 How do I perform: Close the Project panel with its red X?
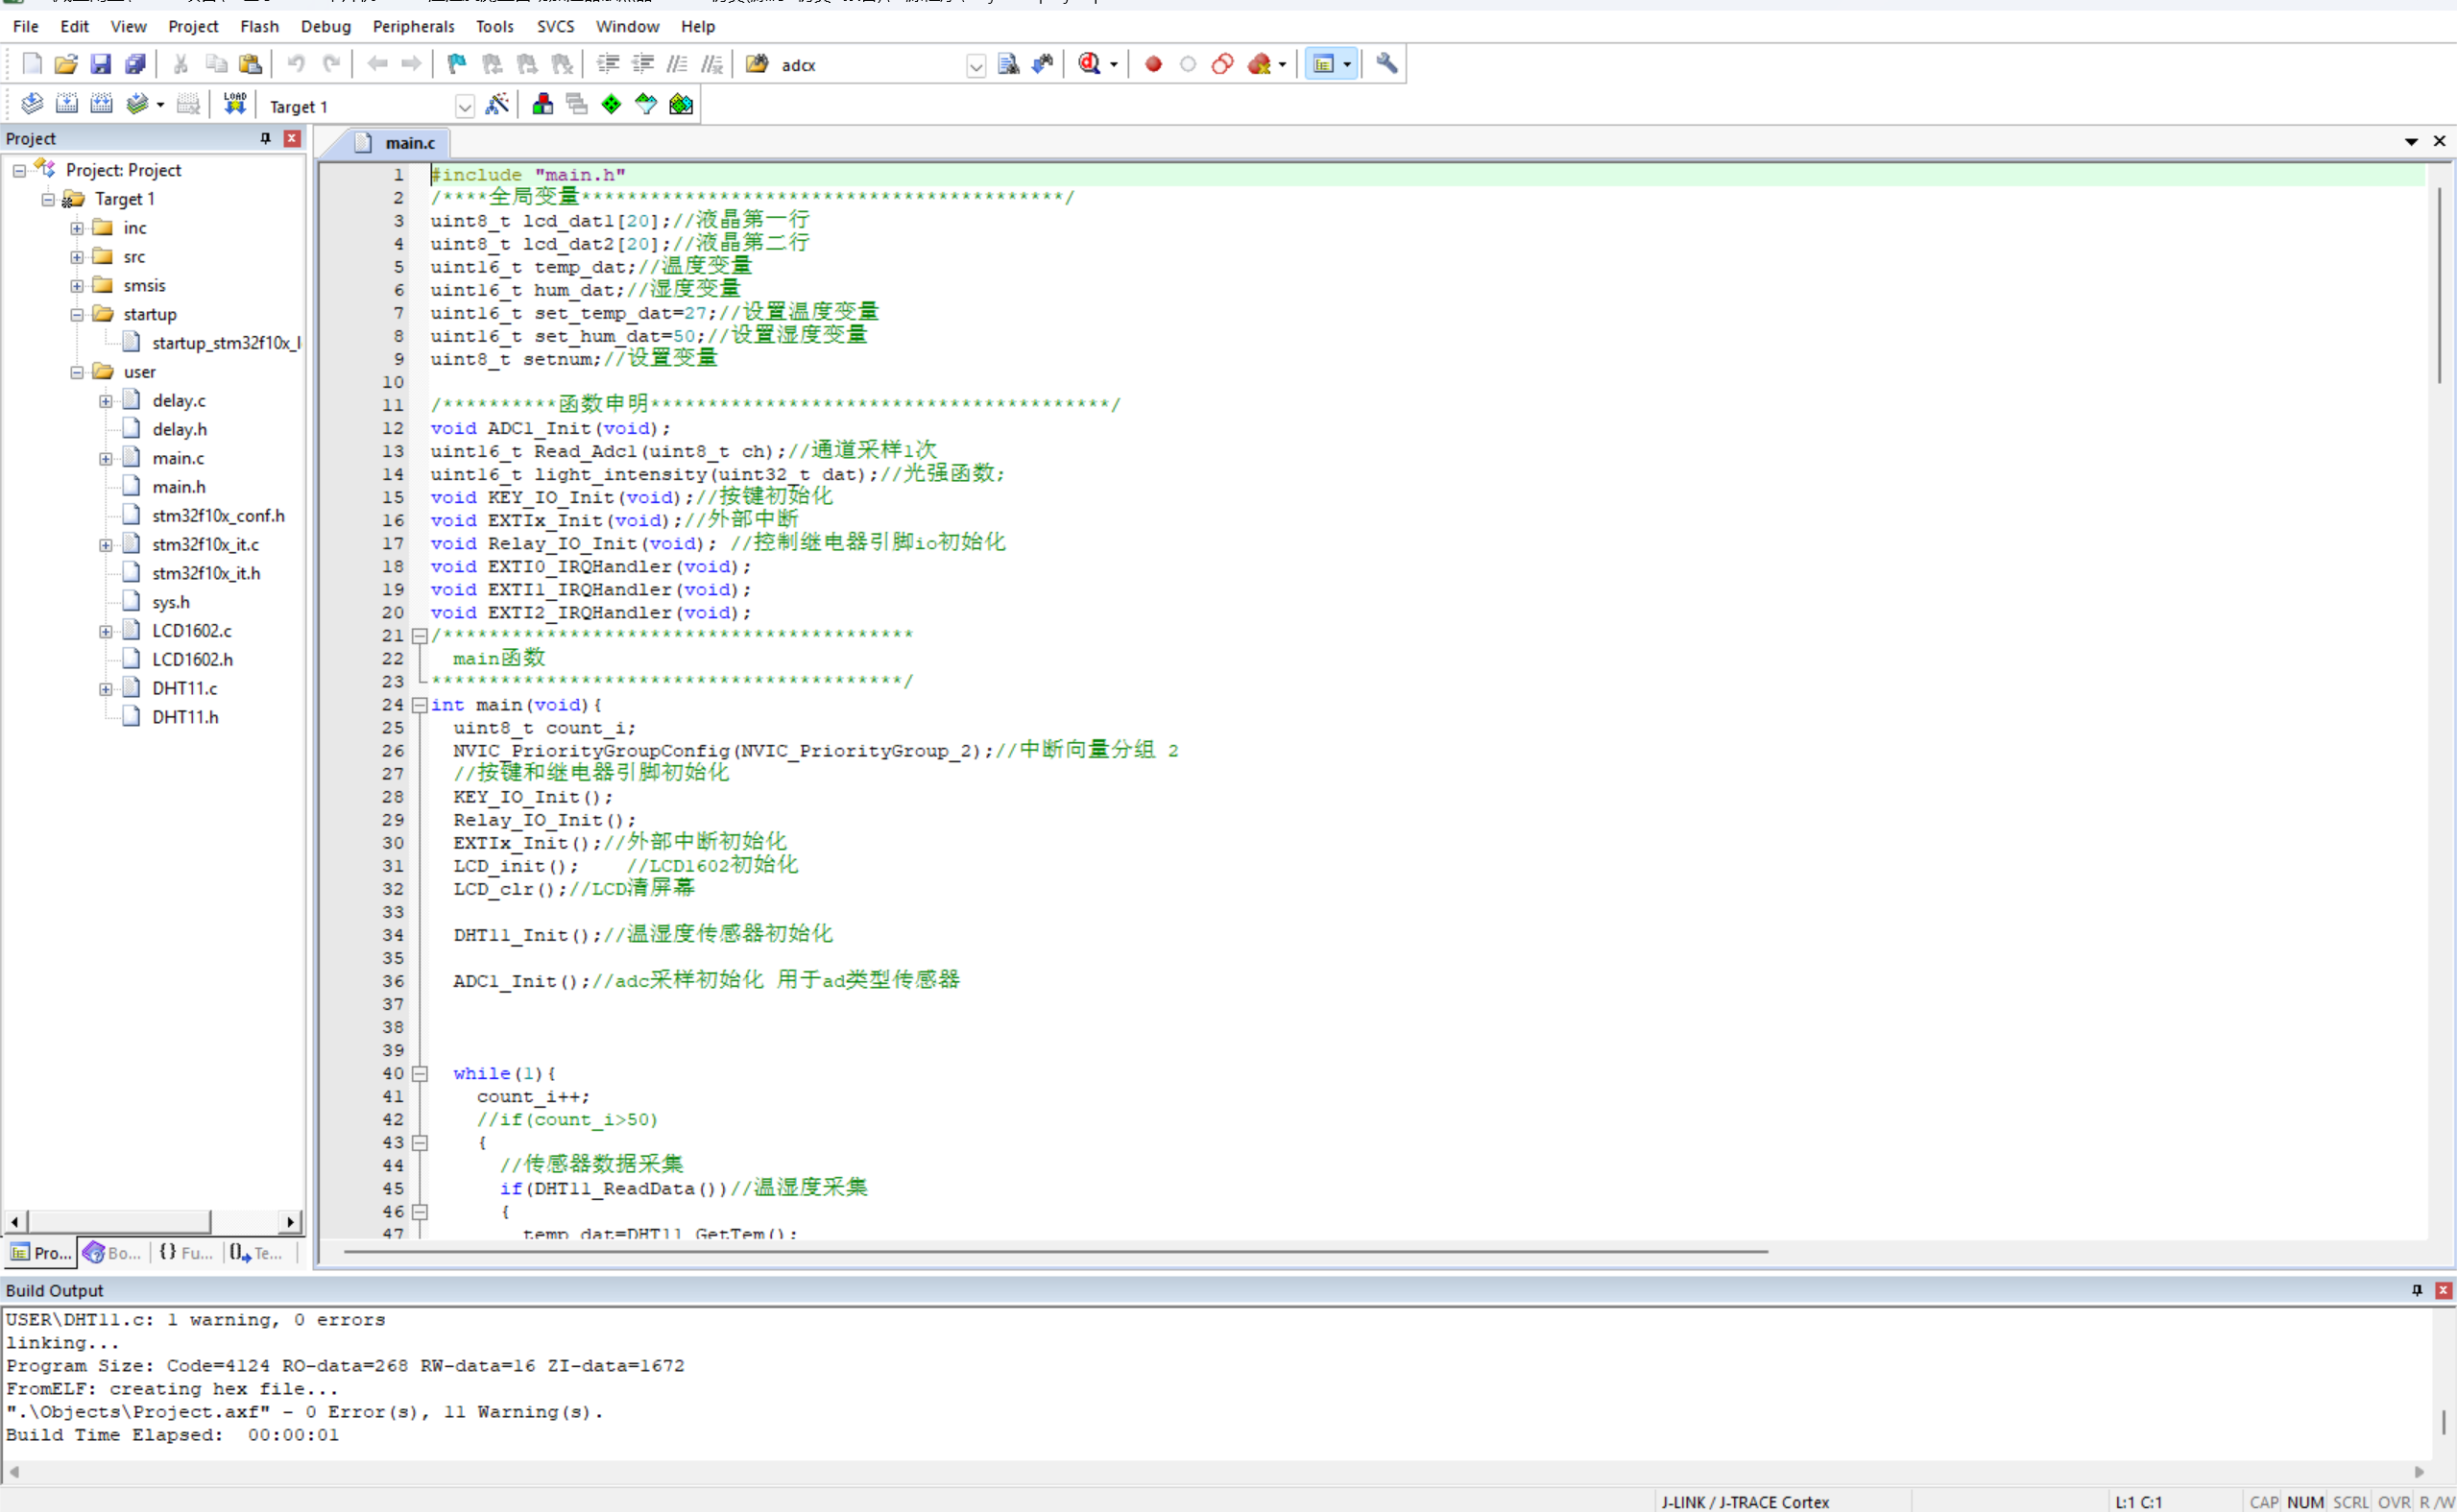click(x=292, y=138)
